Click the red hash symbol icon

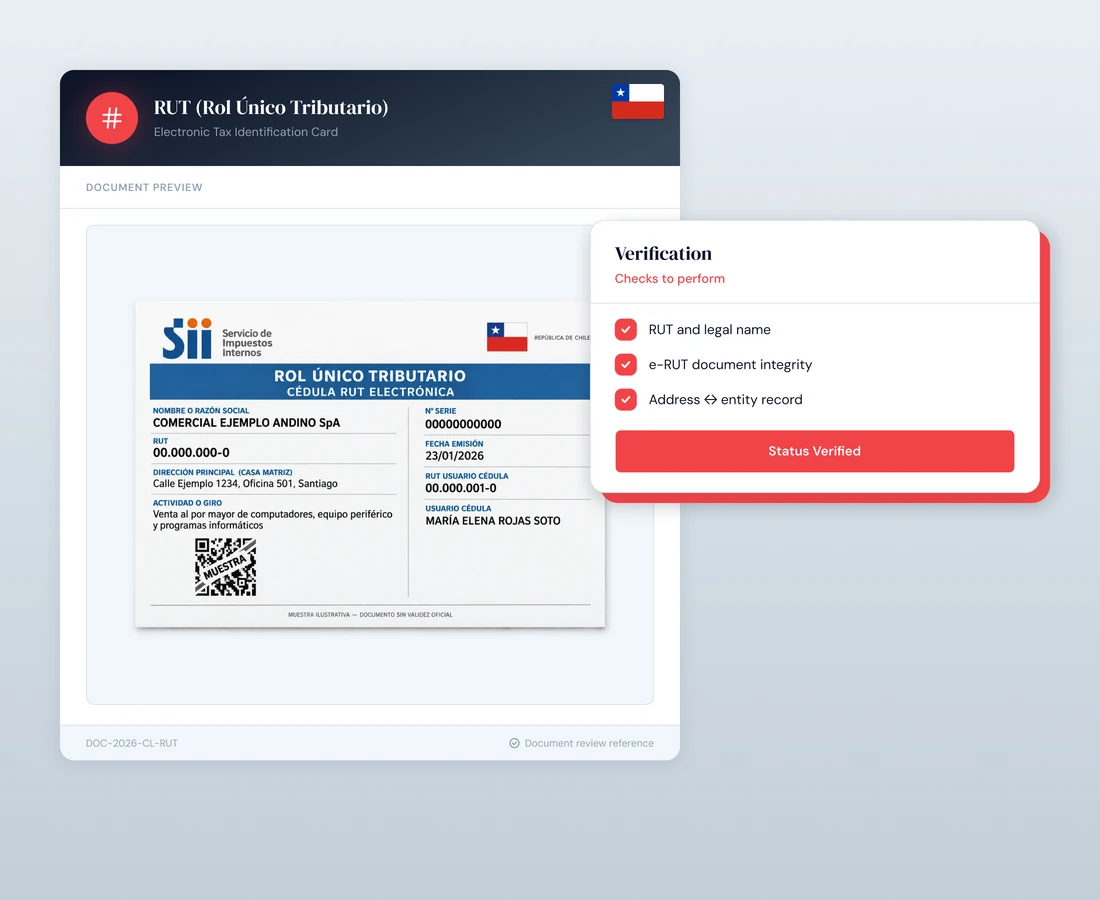pyautogui.click(x=112, y=118)
